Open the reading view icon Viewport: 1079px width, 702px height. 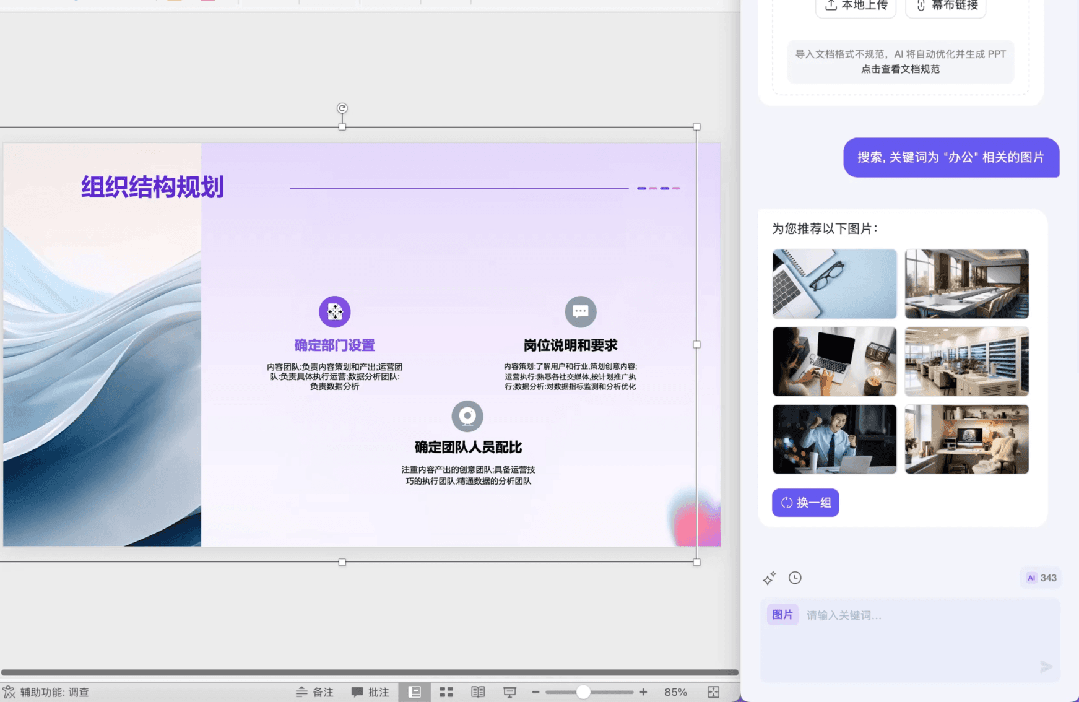coord(477,690)
